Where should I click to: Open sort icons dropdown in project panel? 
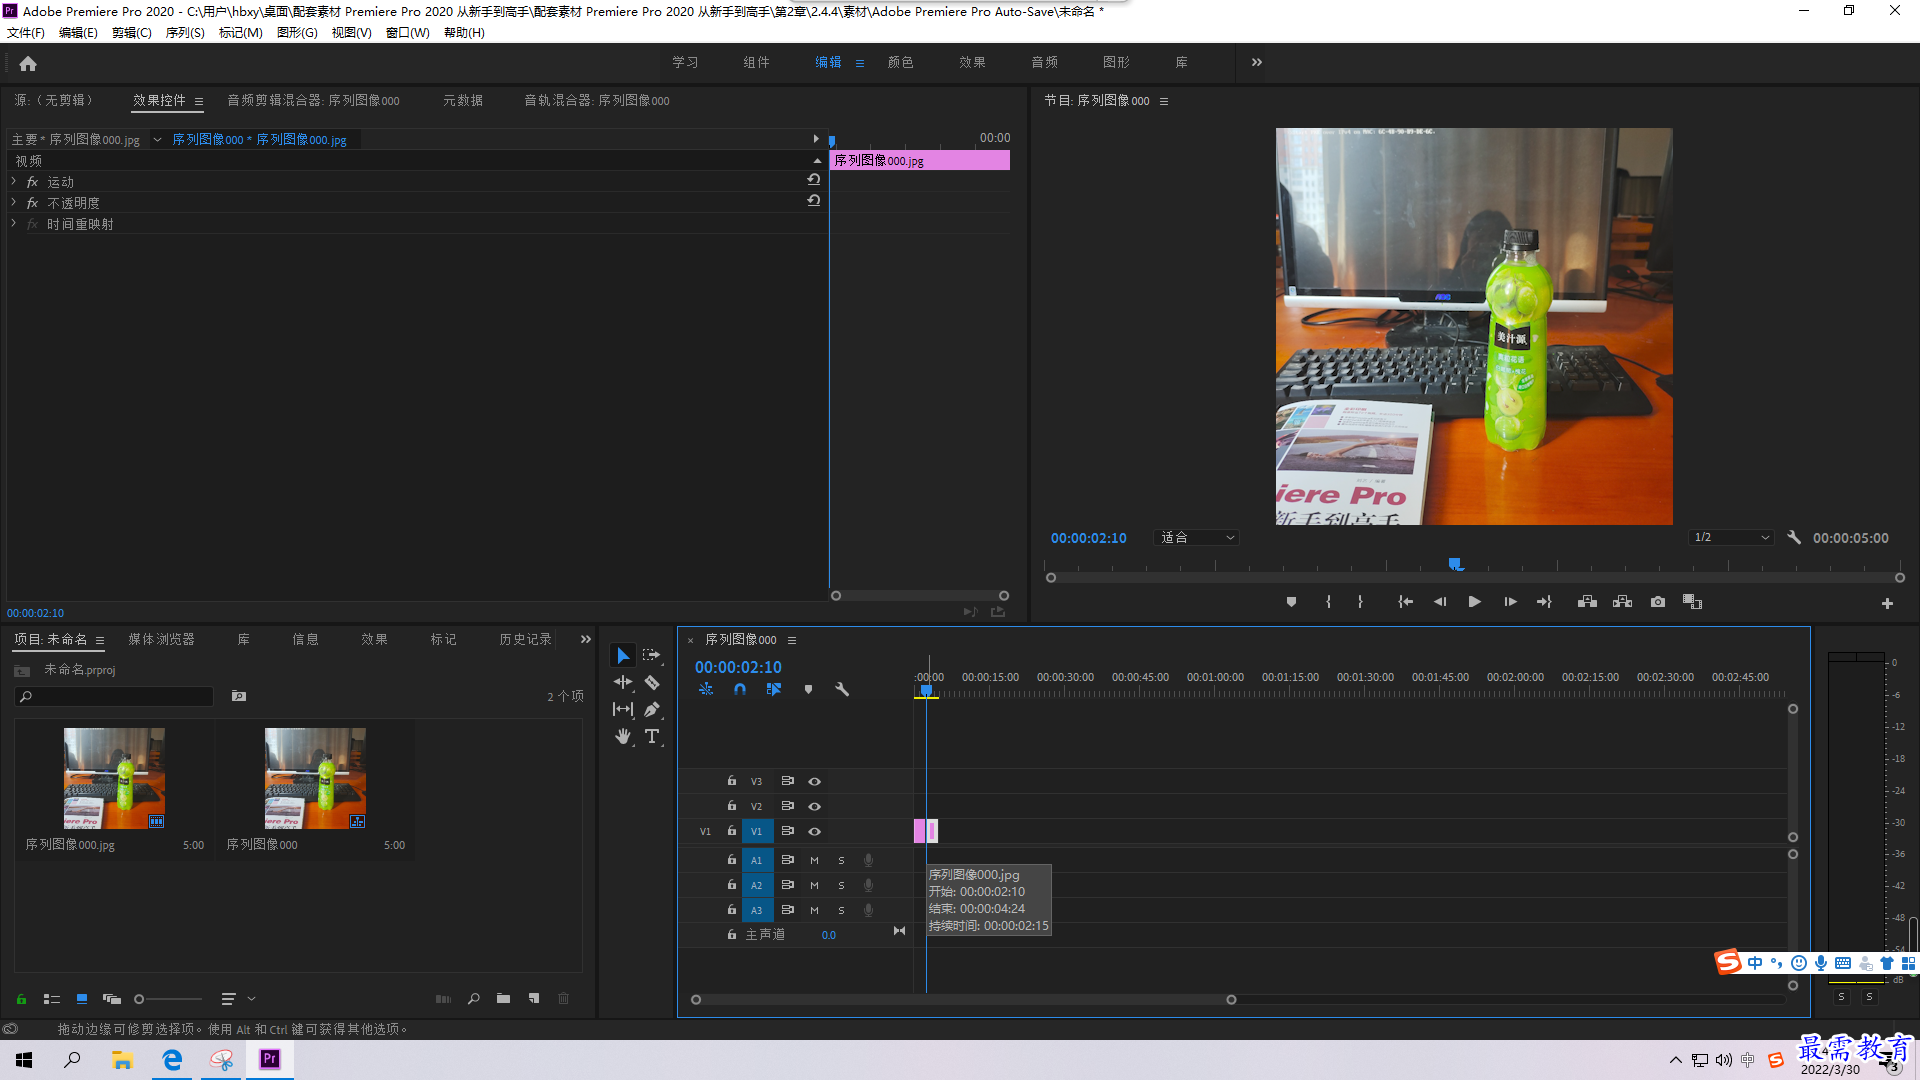click(236, 998)
